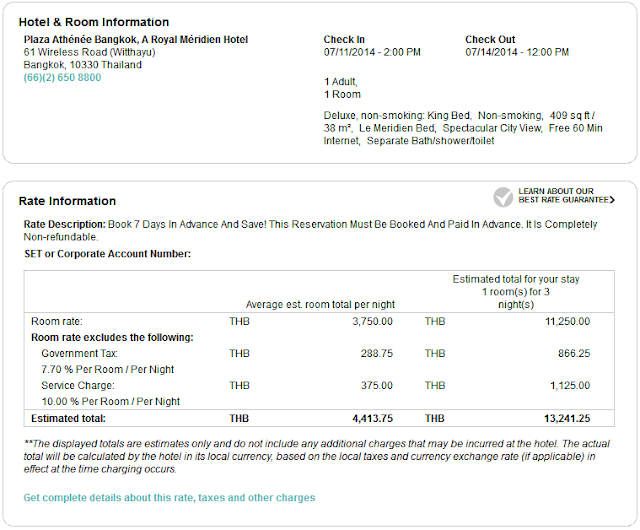Select the Rate Information heading
This screenshot has width=640, height=530.
pyautogui.click(x=67, y=201)
